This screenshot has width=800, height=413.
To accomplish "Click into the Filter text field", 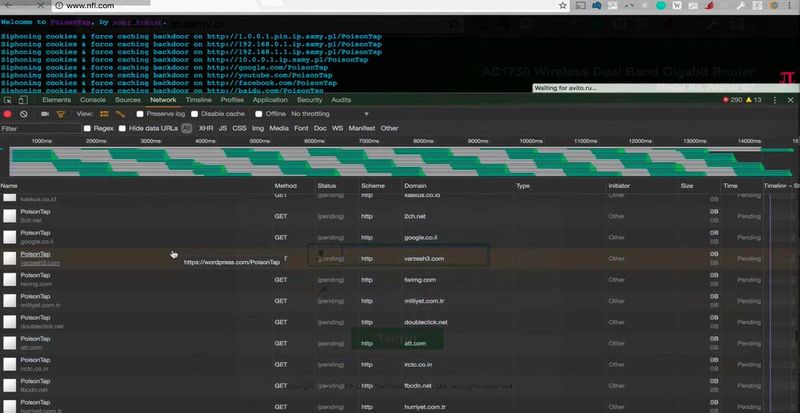I will 41,129.
